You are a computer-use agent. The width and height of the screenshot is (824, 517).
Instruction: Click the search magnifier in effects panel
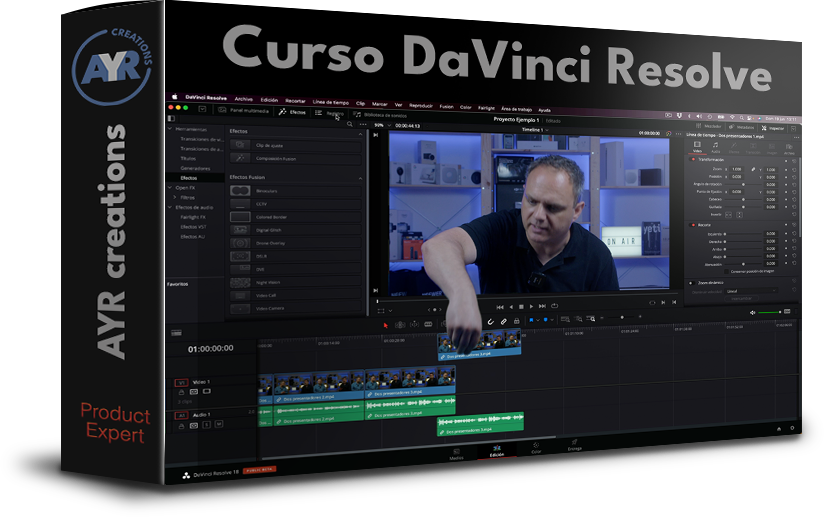[348, 124]
